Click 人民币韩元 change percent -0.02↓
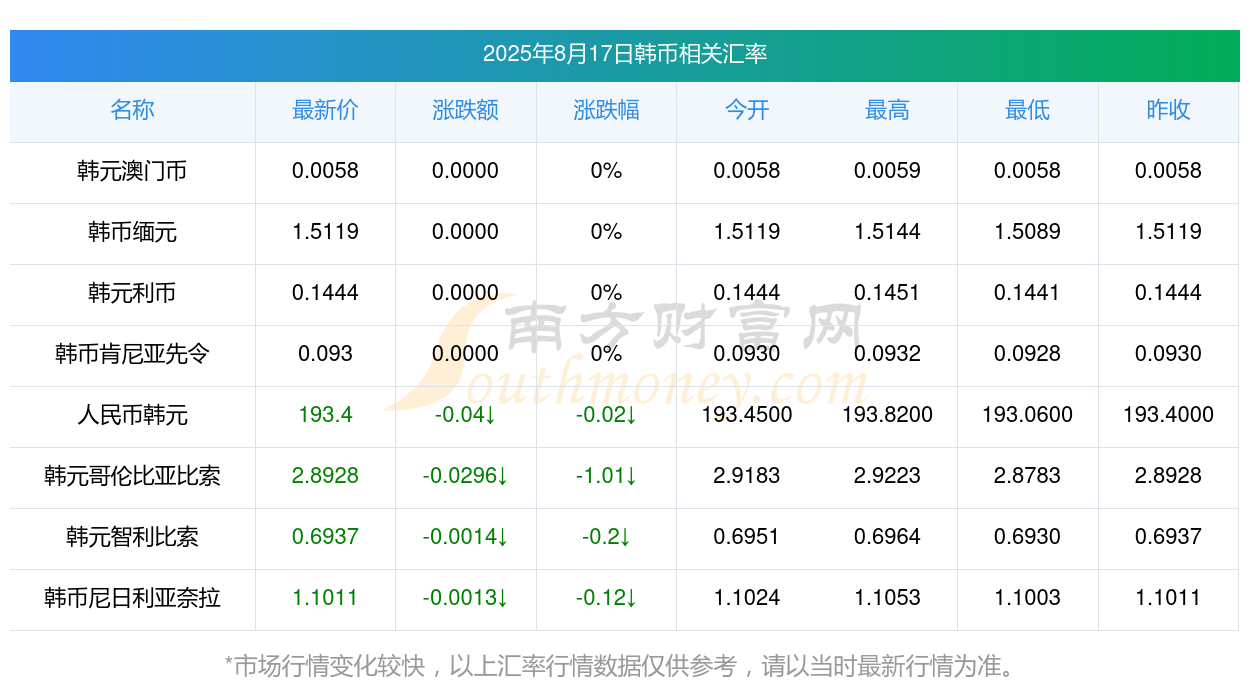Screen dimensions: 1250x698 pyautogui.click(x=606, y=415)
